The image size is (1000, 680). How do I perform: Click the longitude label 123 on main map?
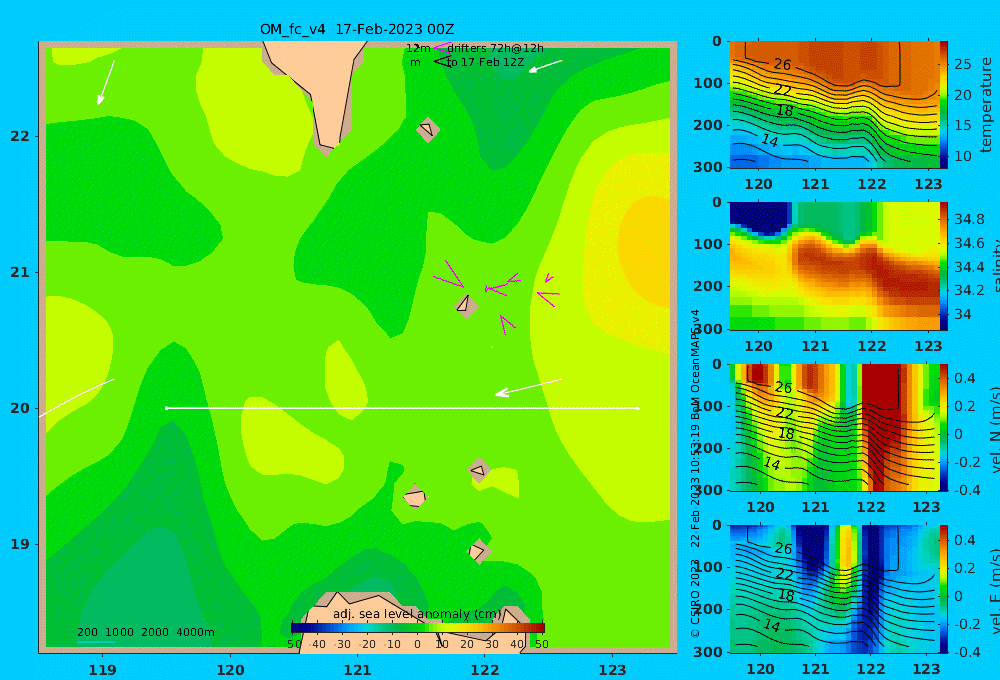coord(613,670)
